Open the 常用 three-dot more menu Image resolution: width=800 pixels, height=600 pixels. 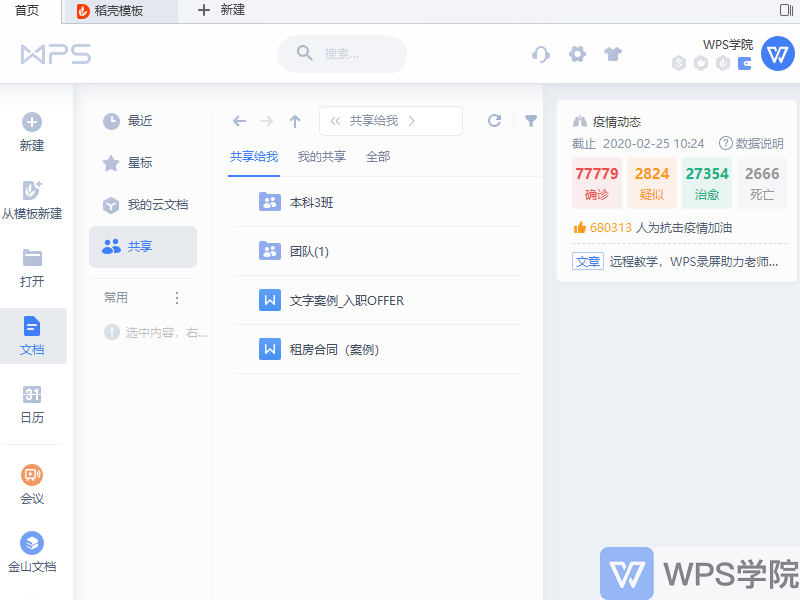coord(177,298)
